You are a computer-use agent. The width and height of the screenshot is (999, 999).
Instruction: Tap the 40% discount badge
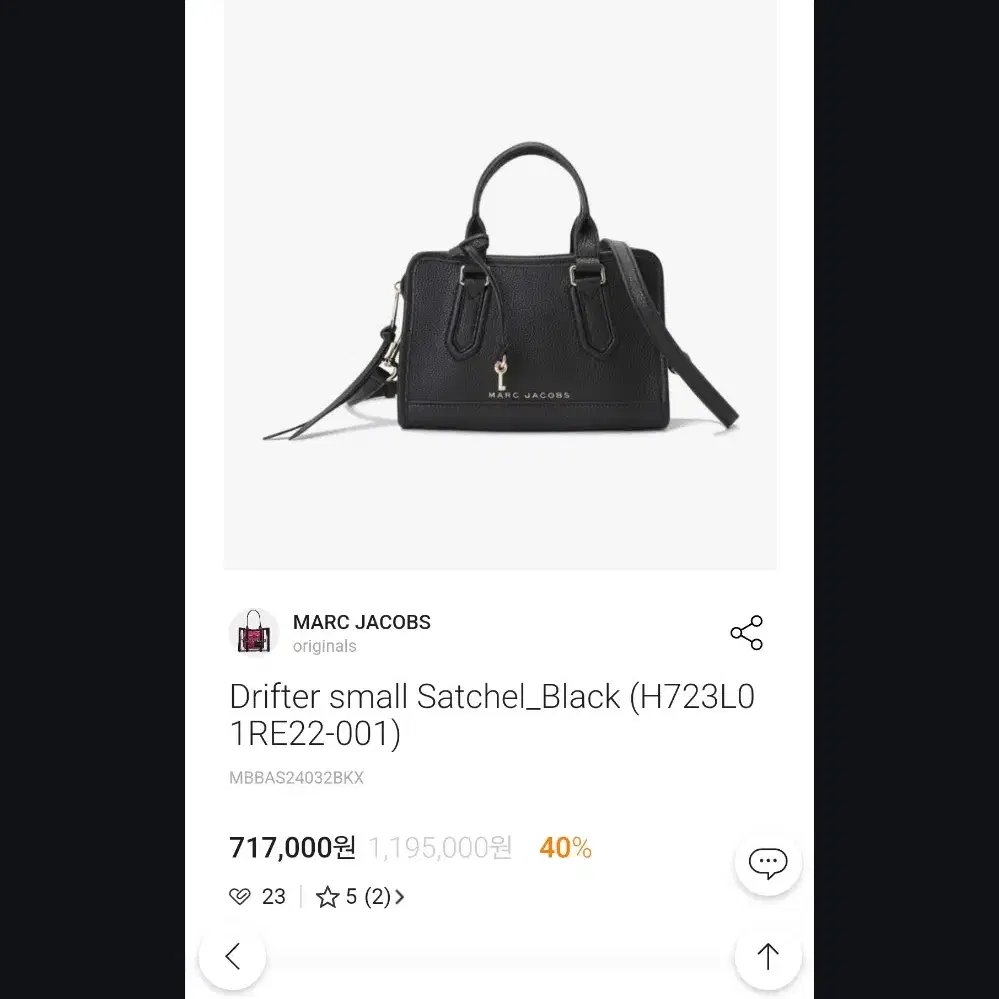(x=566, y=847)
